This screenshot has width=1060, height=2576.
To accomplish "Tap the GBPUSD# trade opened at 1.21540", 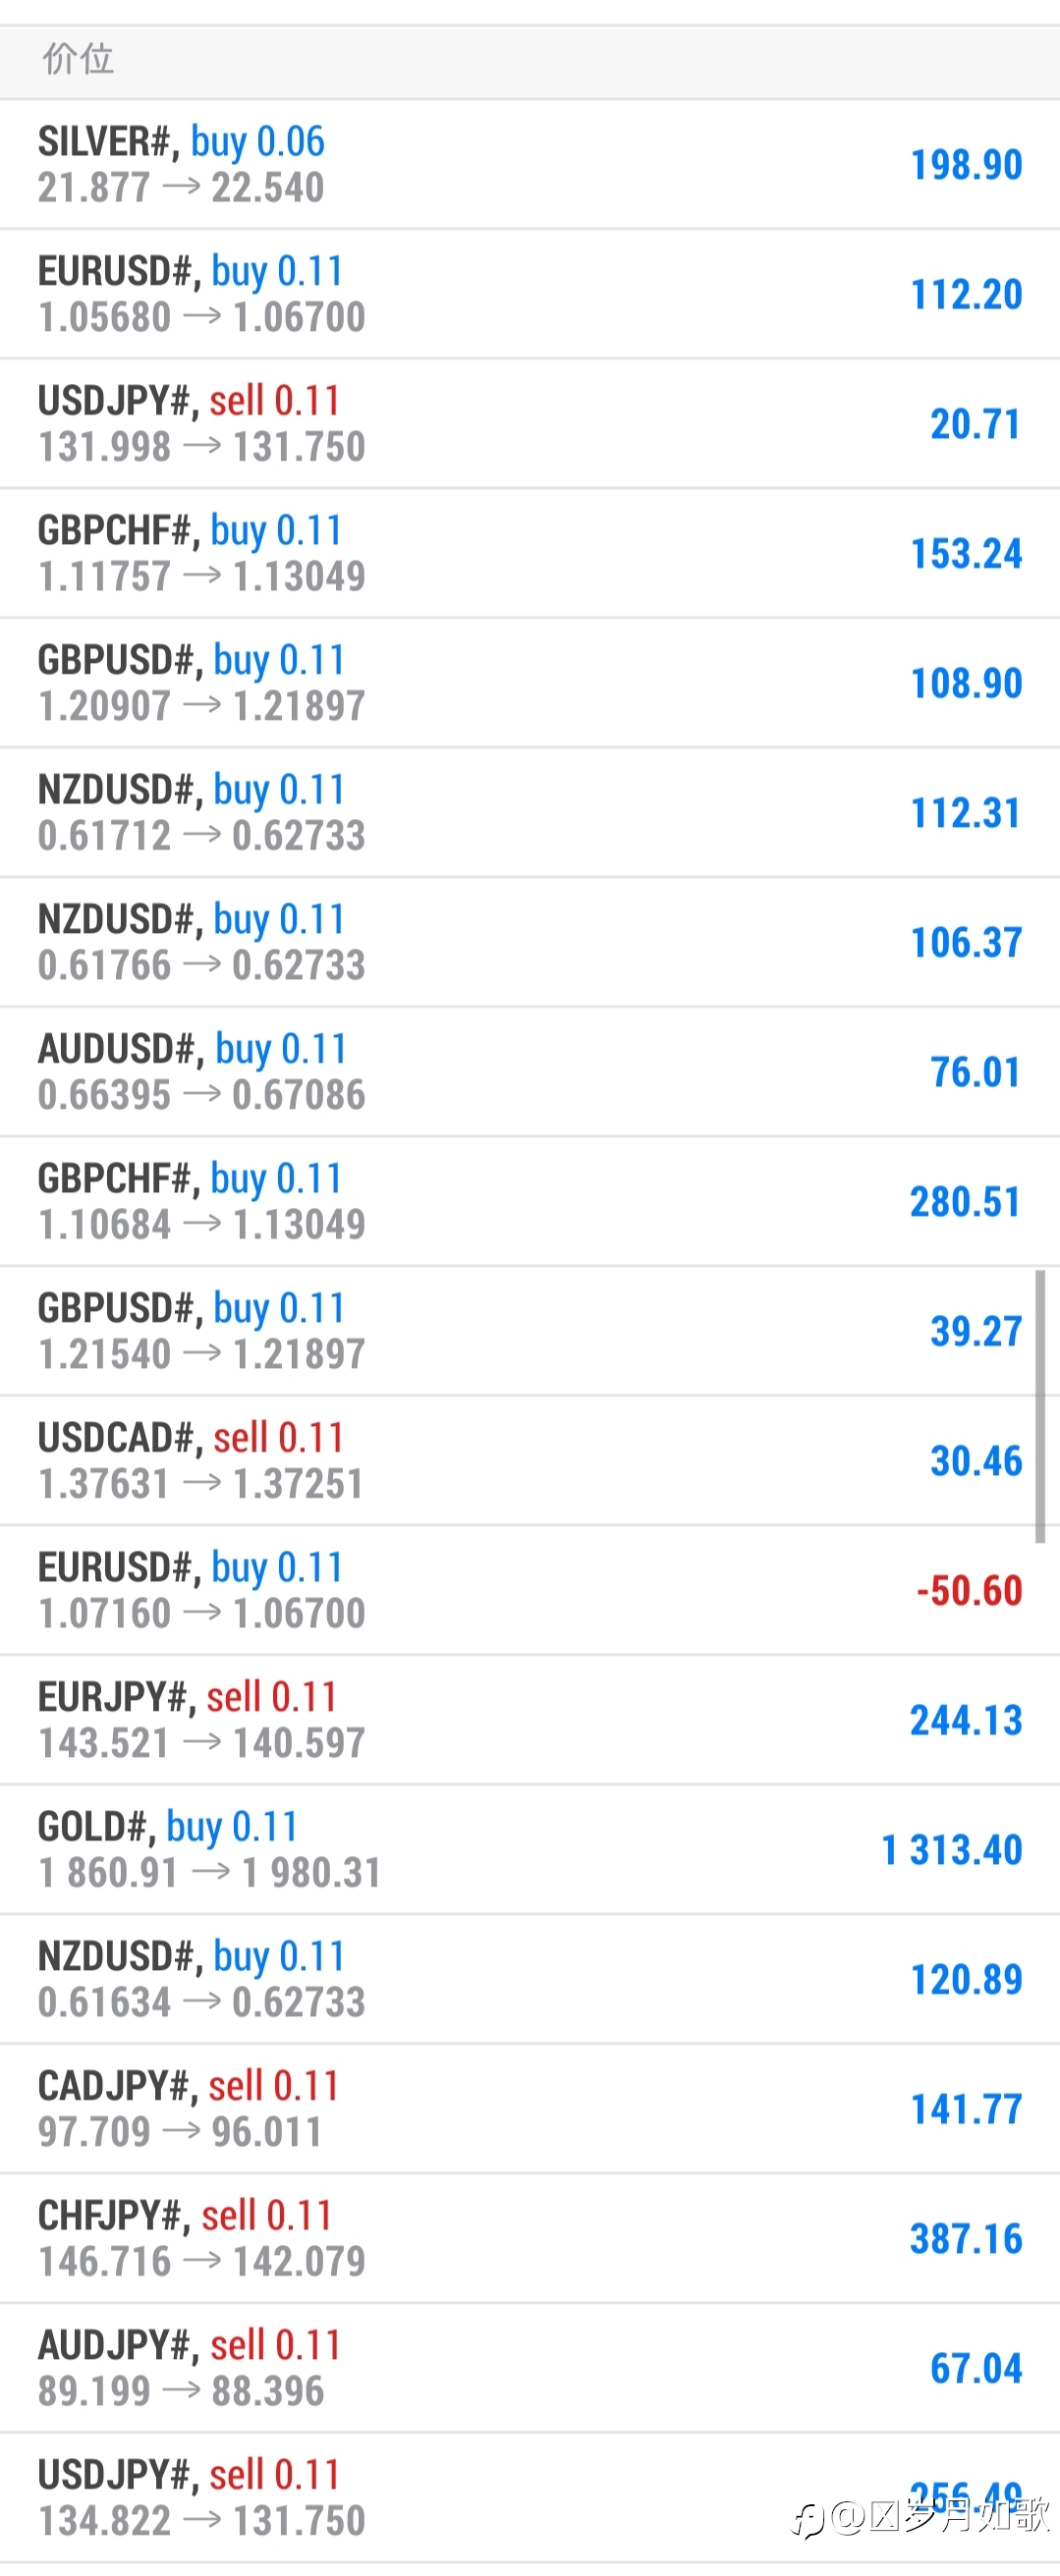I will [x=530, y=1331].
